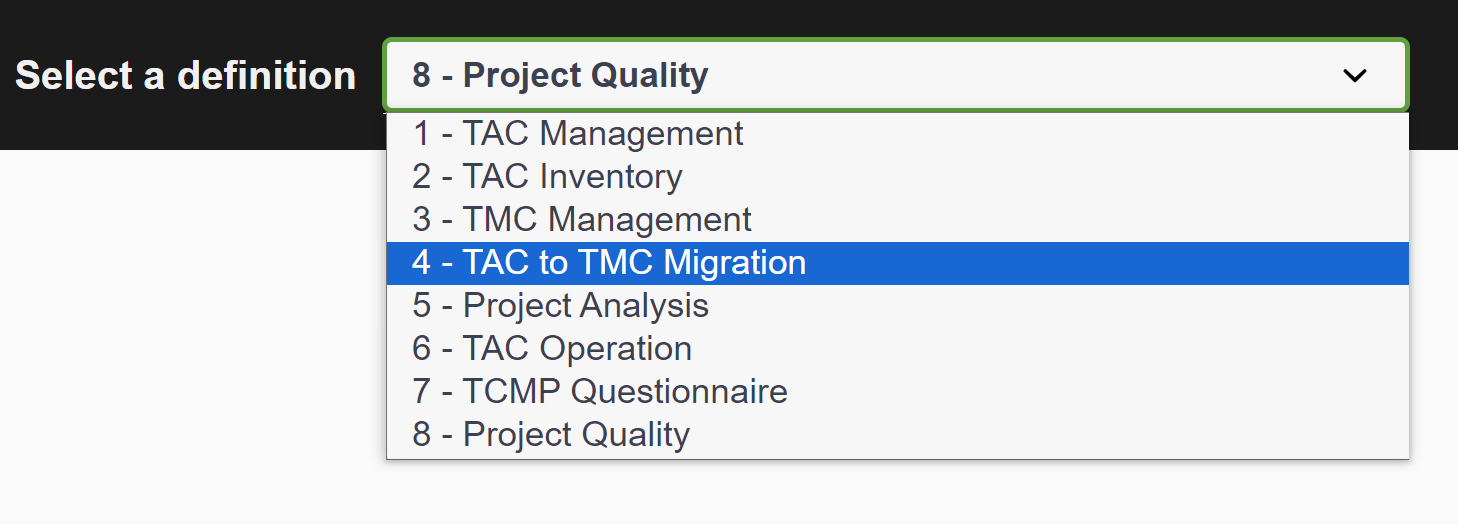
Task: Choose '5 - Project Analysis' definition
Action: [561, 306]
